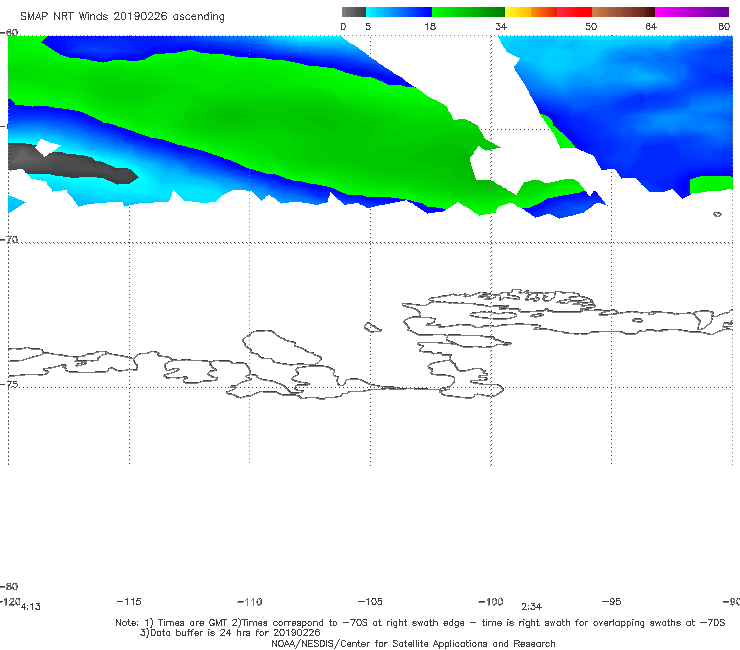Click the longitude label '-100'
740x650 pixels.
click(x=491, y=601)
